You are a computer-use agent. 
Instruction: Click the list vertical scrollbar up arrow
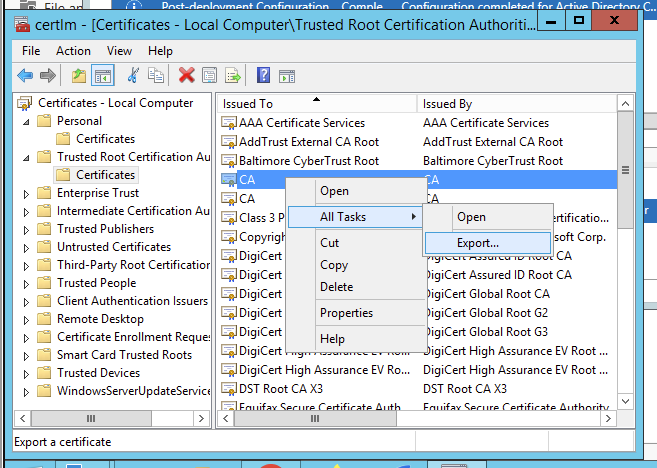626,103
